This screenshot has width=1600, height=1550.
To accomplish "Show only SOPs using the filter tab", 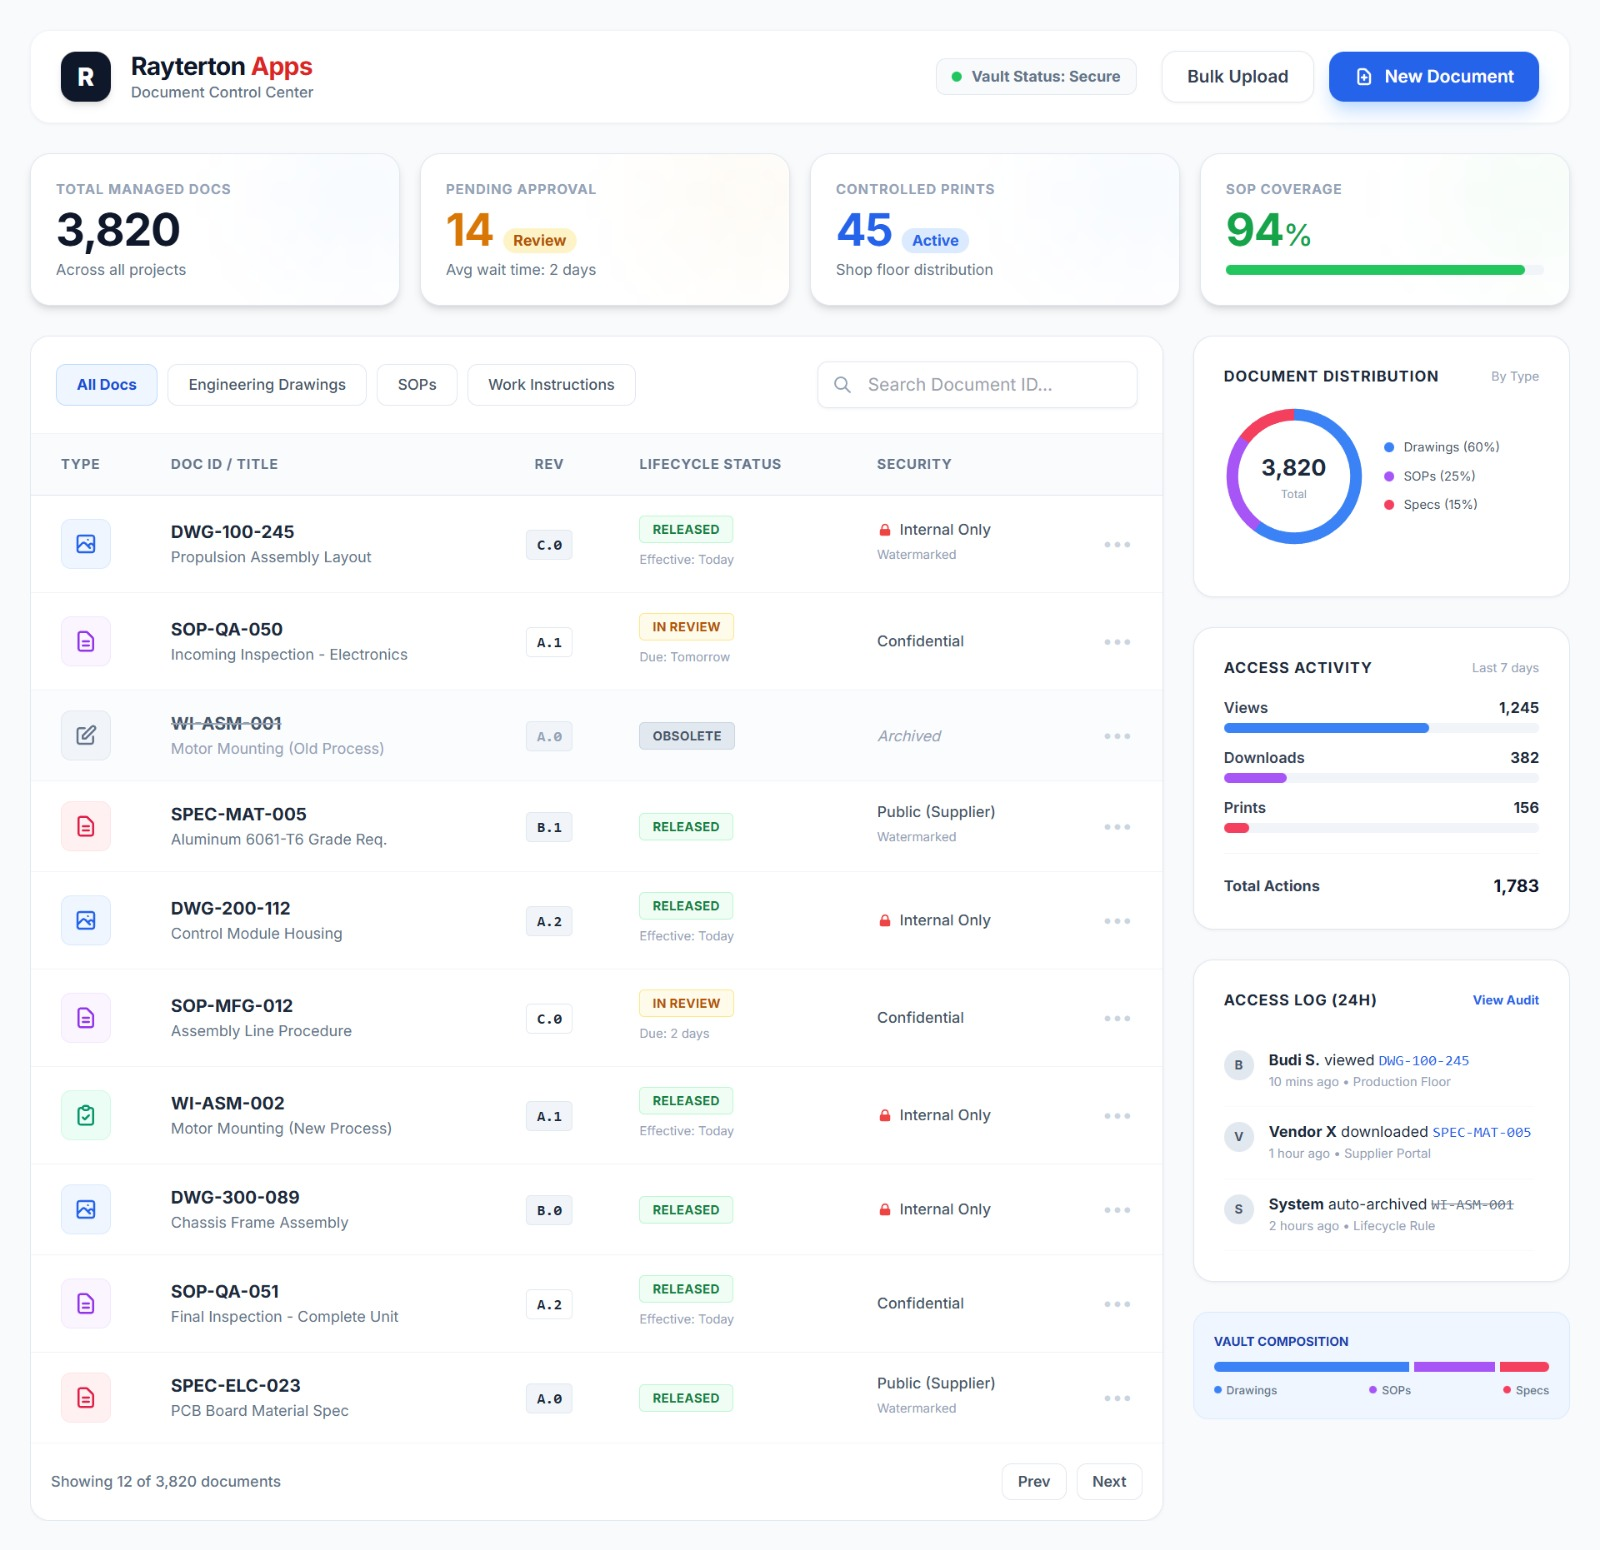I will tap(417, 385).
